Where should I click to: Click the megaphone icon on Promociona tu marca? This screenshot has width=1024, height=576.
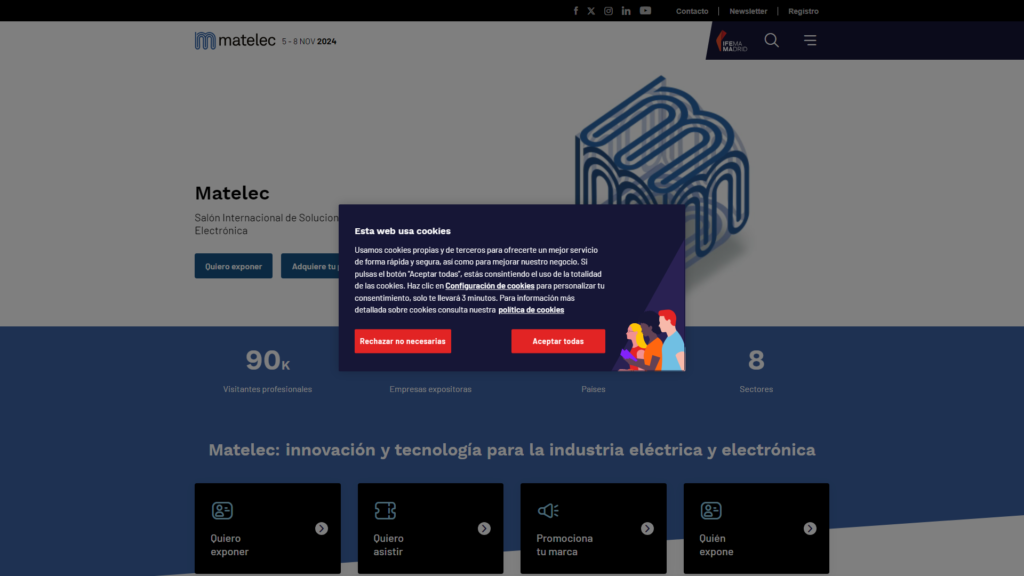[x=548, y=510]
